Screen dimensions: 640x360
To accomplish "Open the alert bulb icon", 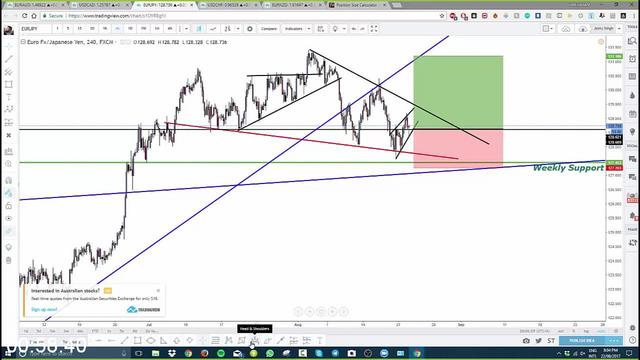I will pyautogui.click(x=335, y=29).
